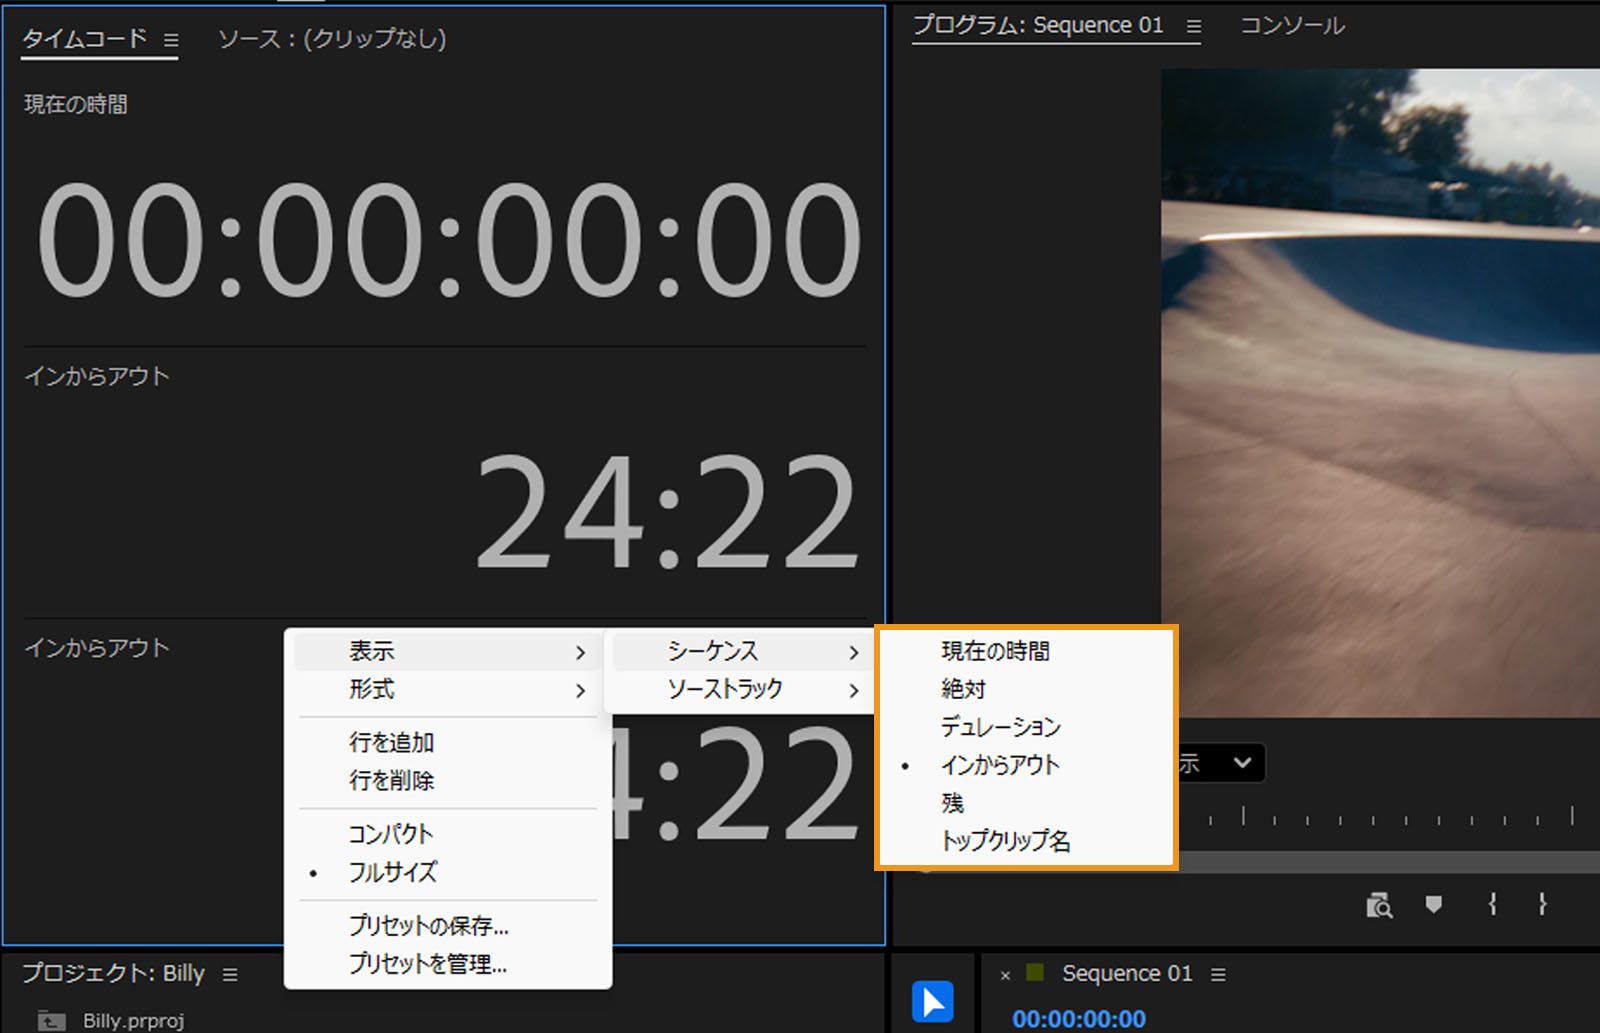The height and width of the screenshot is (1033, 1600).
Task: Set an In point with the Mark In icon
Action: point(1493,905)
